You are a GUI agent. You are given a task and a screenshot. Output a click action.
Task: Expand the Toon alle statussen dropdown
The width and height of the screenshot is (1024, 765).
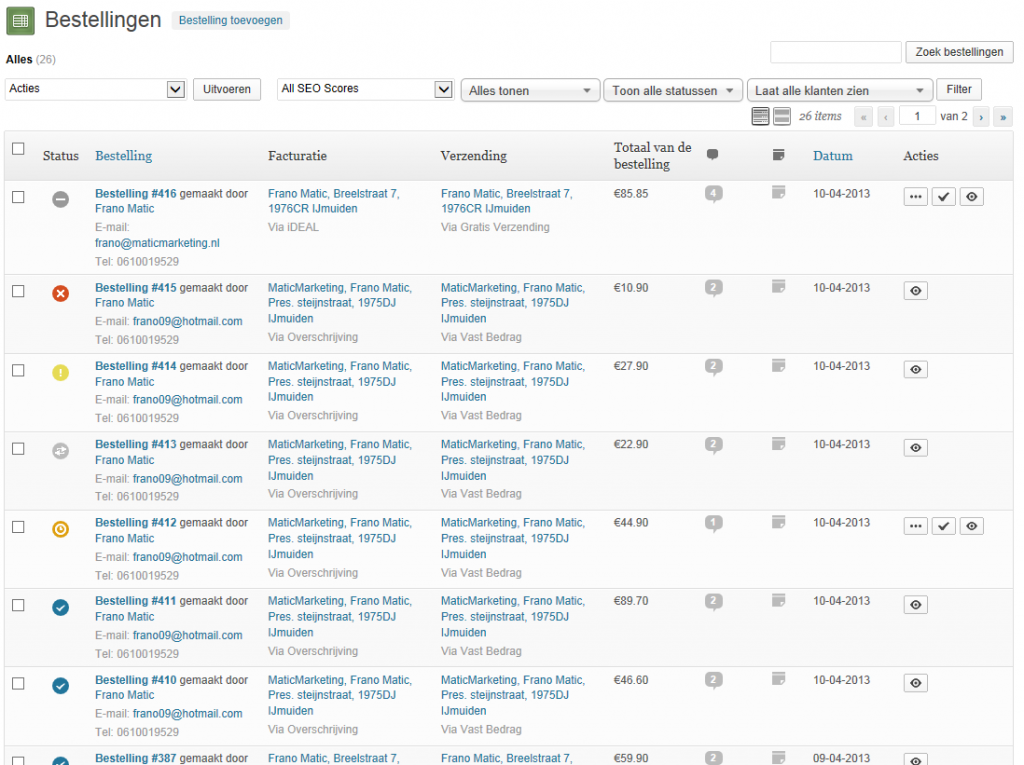[673, 91]
